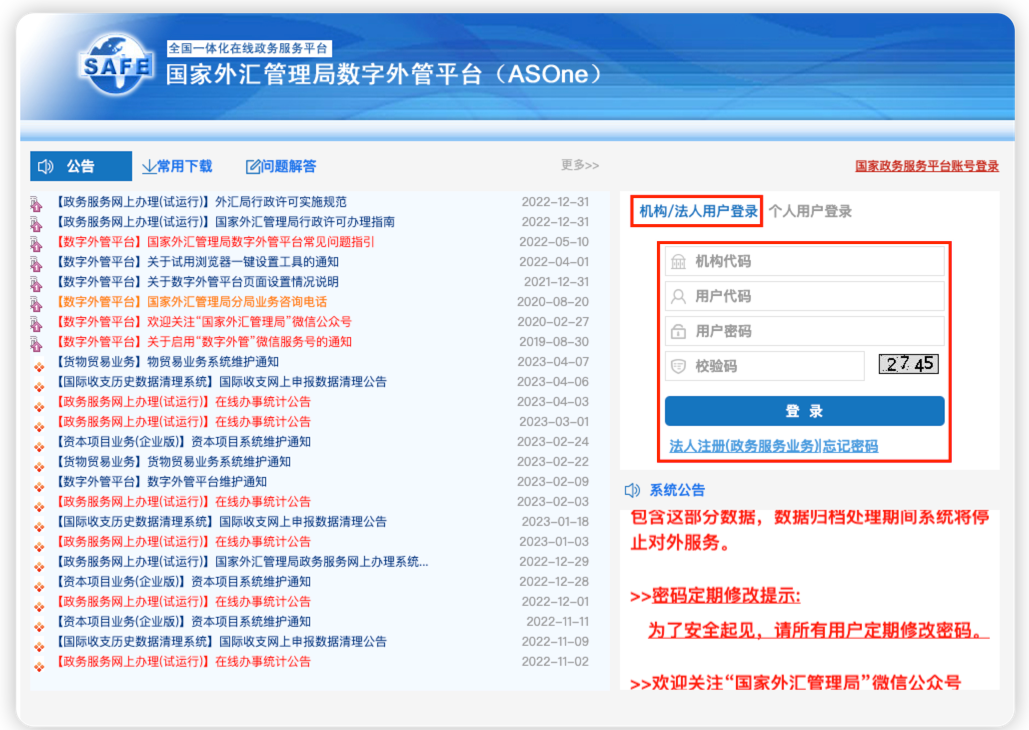Click the announcement speaker icon beside 公告
The width and height of the screenshot is (1029, 730).
pyautogui.click(x=46, y=166)
